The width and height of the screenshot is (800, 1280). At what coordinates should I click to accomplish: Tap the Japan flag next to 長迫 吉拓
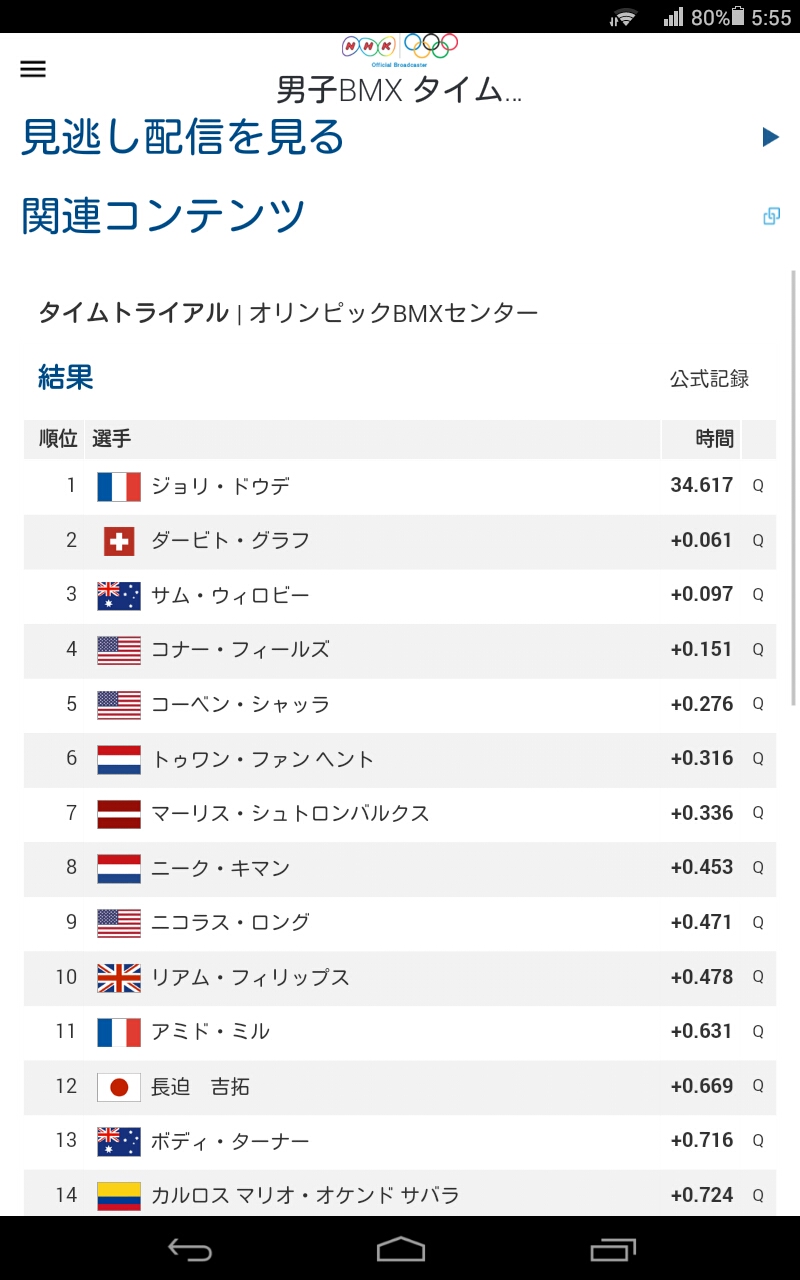pyautogui.click(x=119, y=1087)
